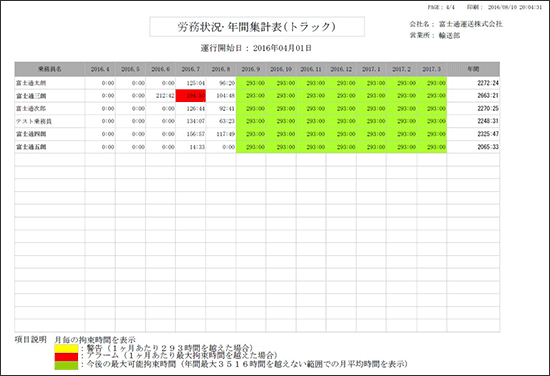
Task: Click the yearly total 2248:31
Action: (488, 121)
